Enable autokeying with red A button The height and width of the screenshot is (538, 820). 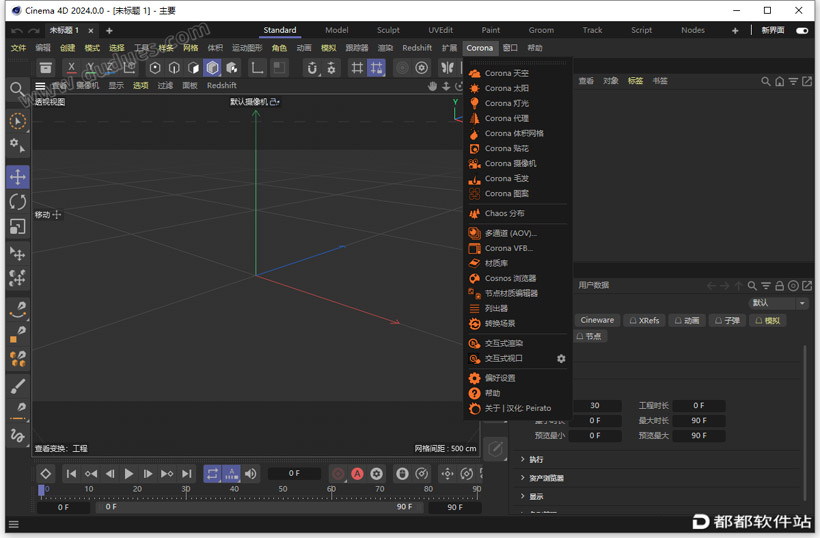pyautogui.click(x=357, y=474)
